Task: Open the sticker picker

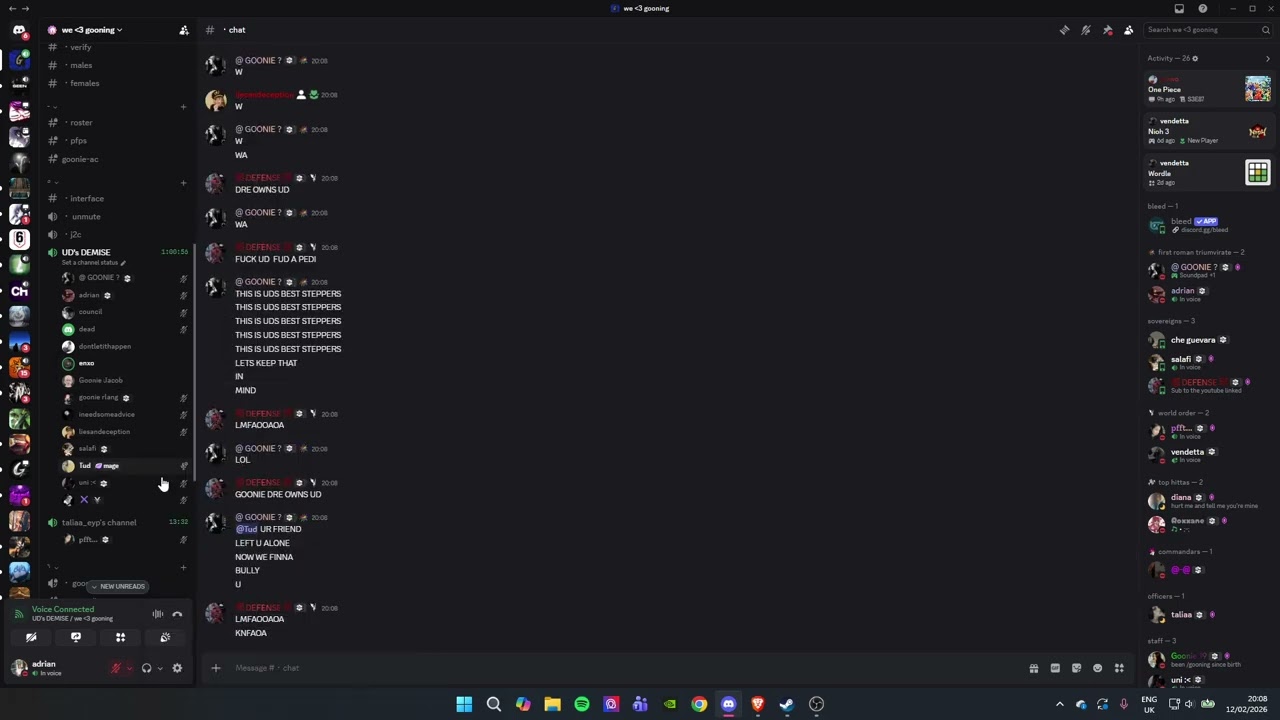Action: coord(1076,668)
